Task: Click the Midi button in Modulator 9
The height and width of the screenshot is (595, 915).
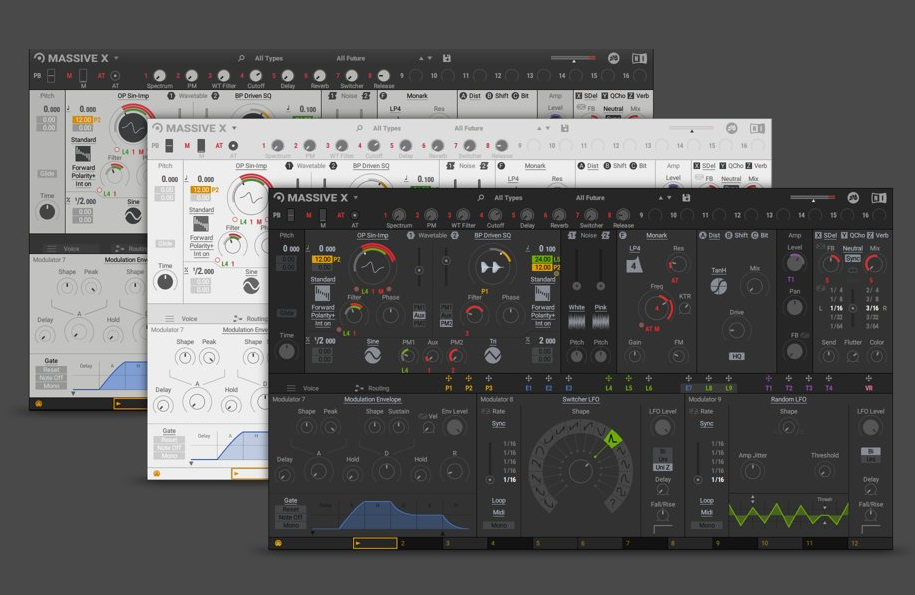Action: coord(706,513)
